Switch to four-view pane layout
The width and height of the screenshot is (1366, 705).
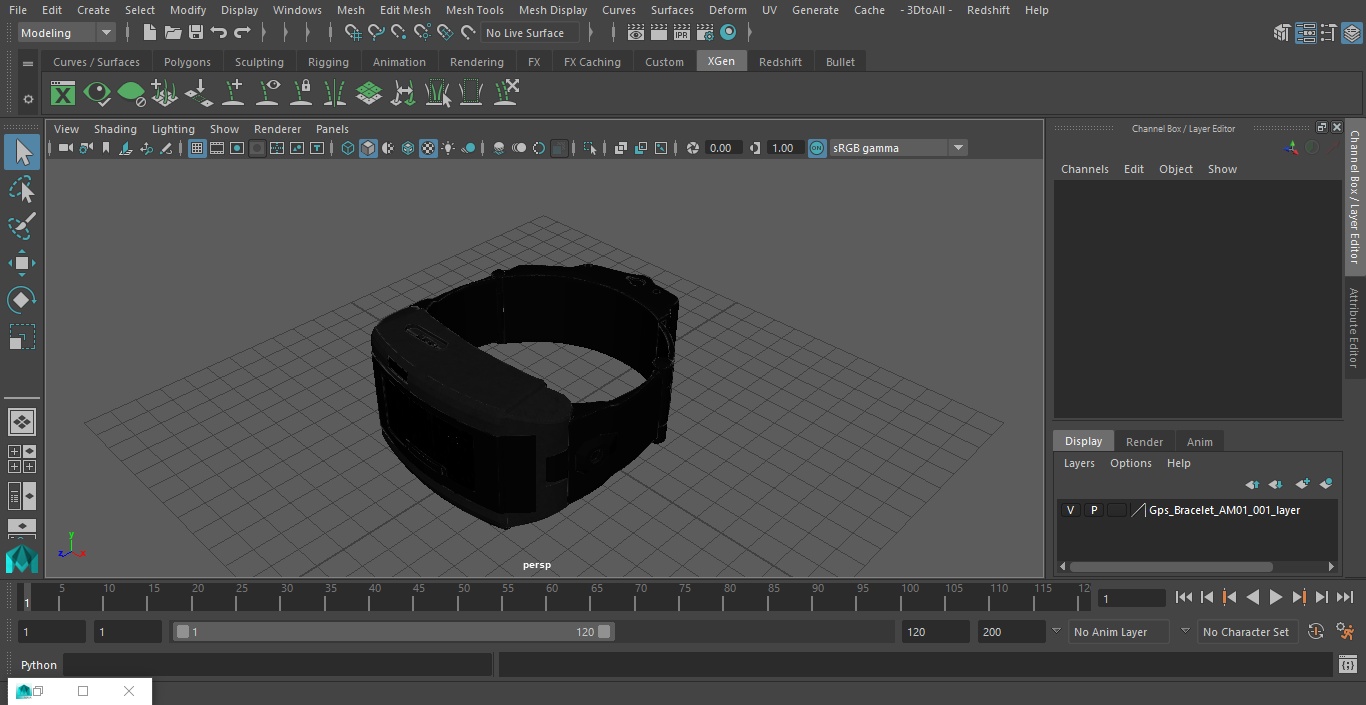click(22, 459)
